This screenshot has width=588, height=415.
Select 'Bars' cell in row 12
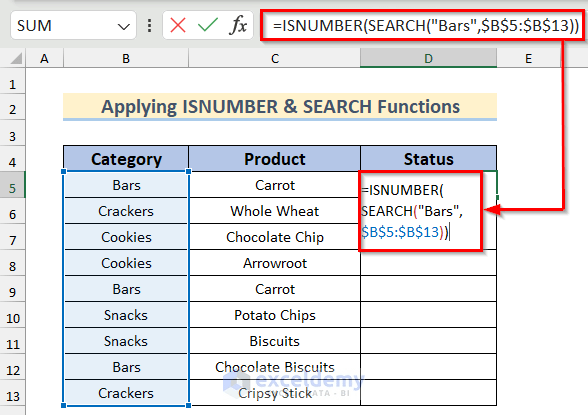pyautogui.click(x=126, y=367)
